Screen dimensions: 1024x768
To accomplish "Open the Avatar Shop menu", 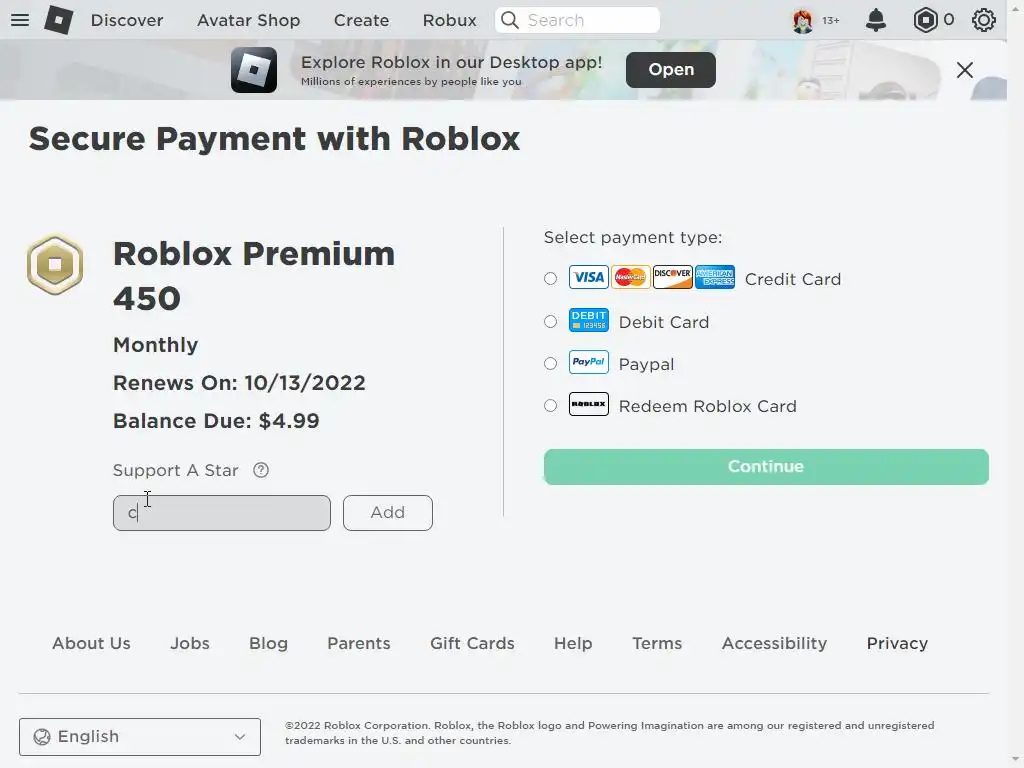I will tap(249, 20).
